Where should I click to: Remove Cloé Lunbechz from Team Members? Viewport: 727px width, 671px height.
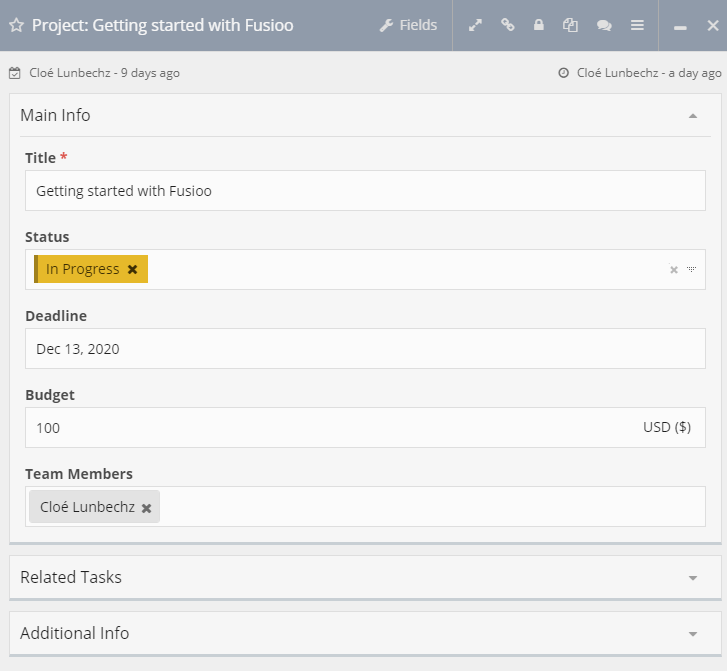[146, 508]
